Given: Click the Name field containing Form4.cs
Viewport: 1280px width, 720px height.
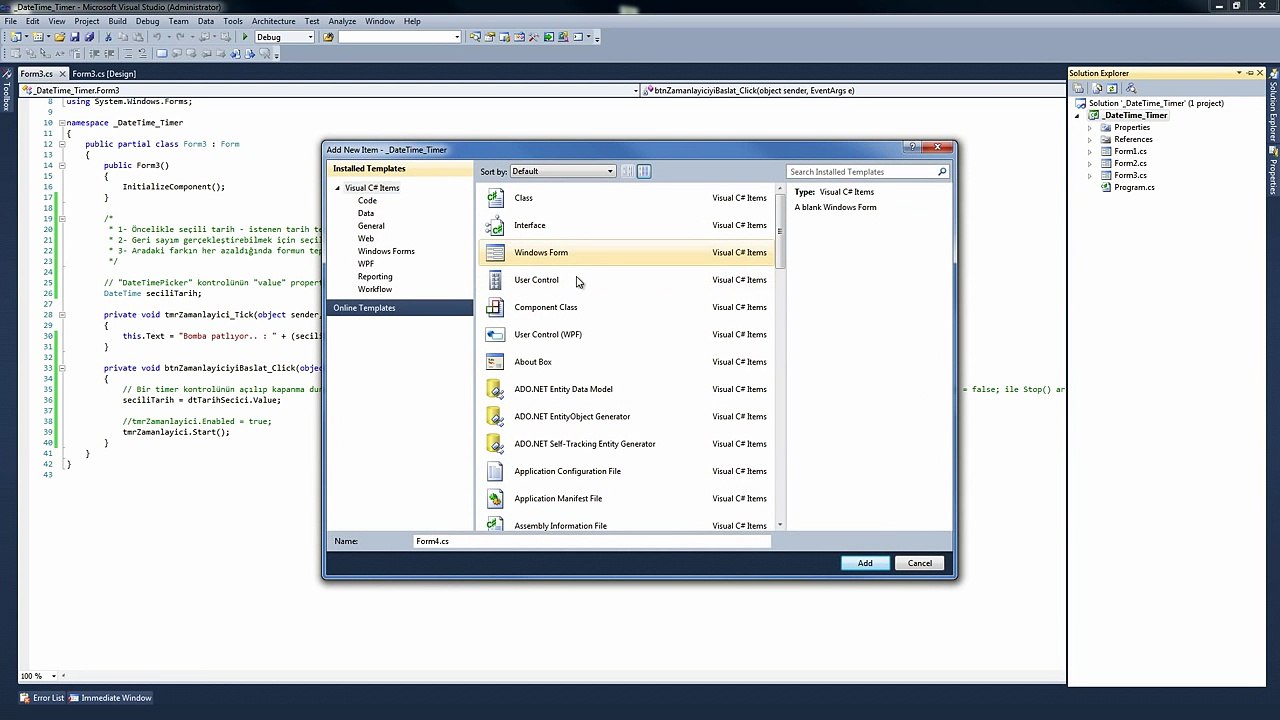Looking at the screenshot, I should (592, 541).
